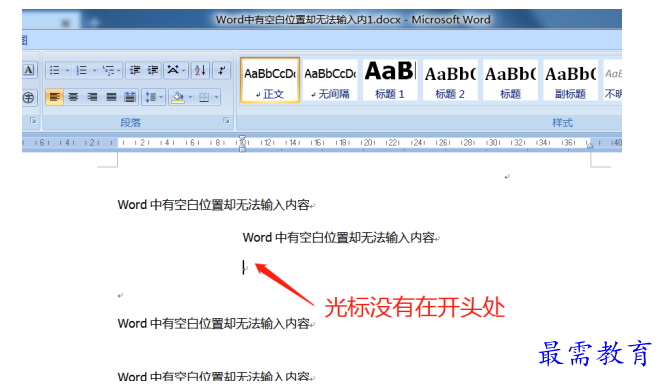Toggle align text right
This screenshot has height=385, width=660.
[92, 97]
